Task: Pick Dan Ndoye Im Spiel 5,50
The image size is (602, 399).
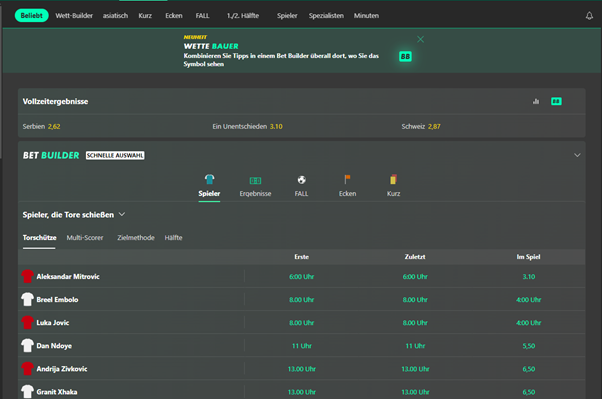Action: click(529, 346)
